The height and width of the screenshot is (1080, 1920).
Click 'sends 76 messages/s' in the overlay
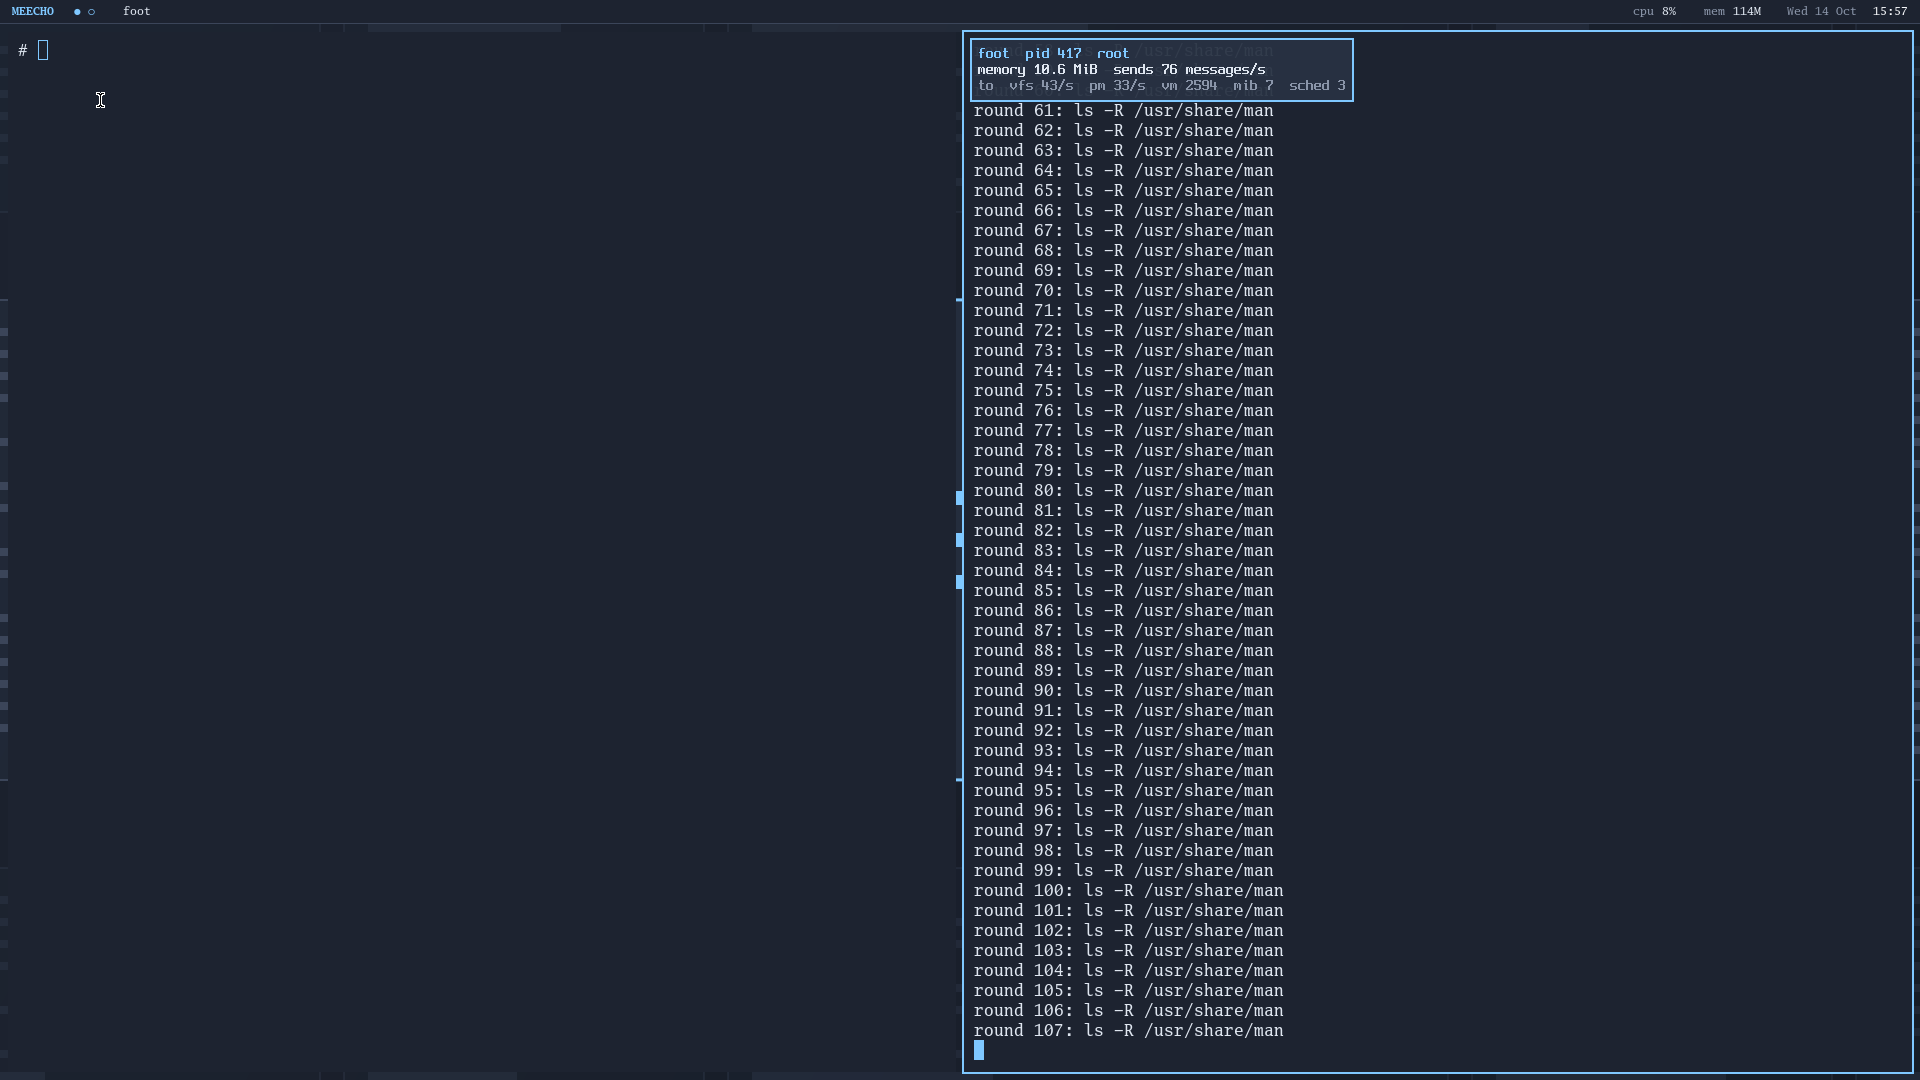(1189, 70)
